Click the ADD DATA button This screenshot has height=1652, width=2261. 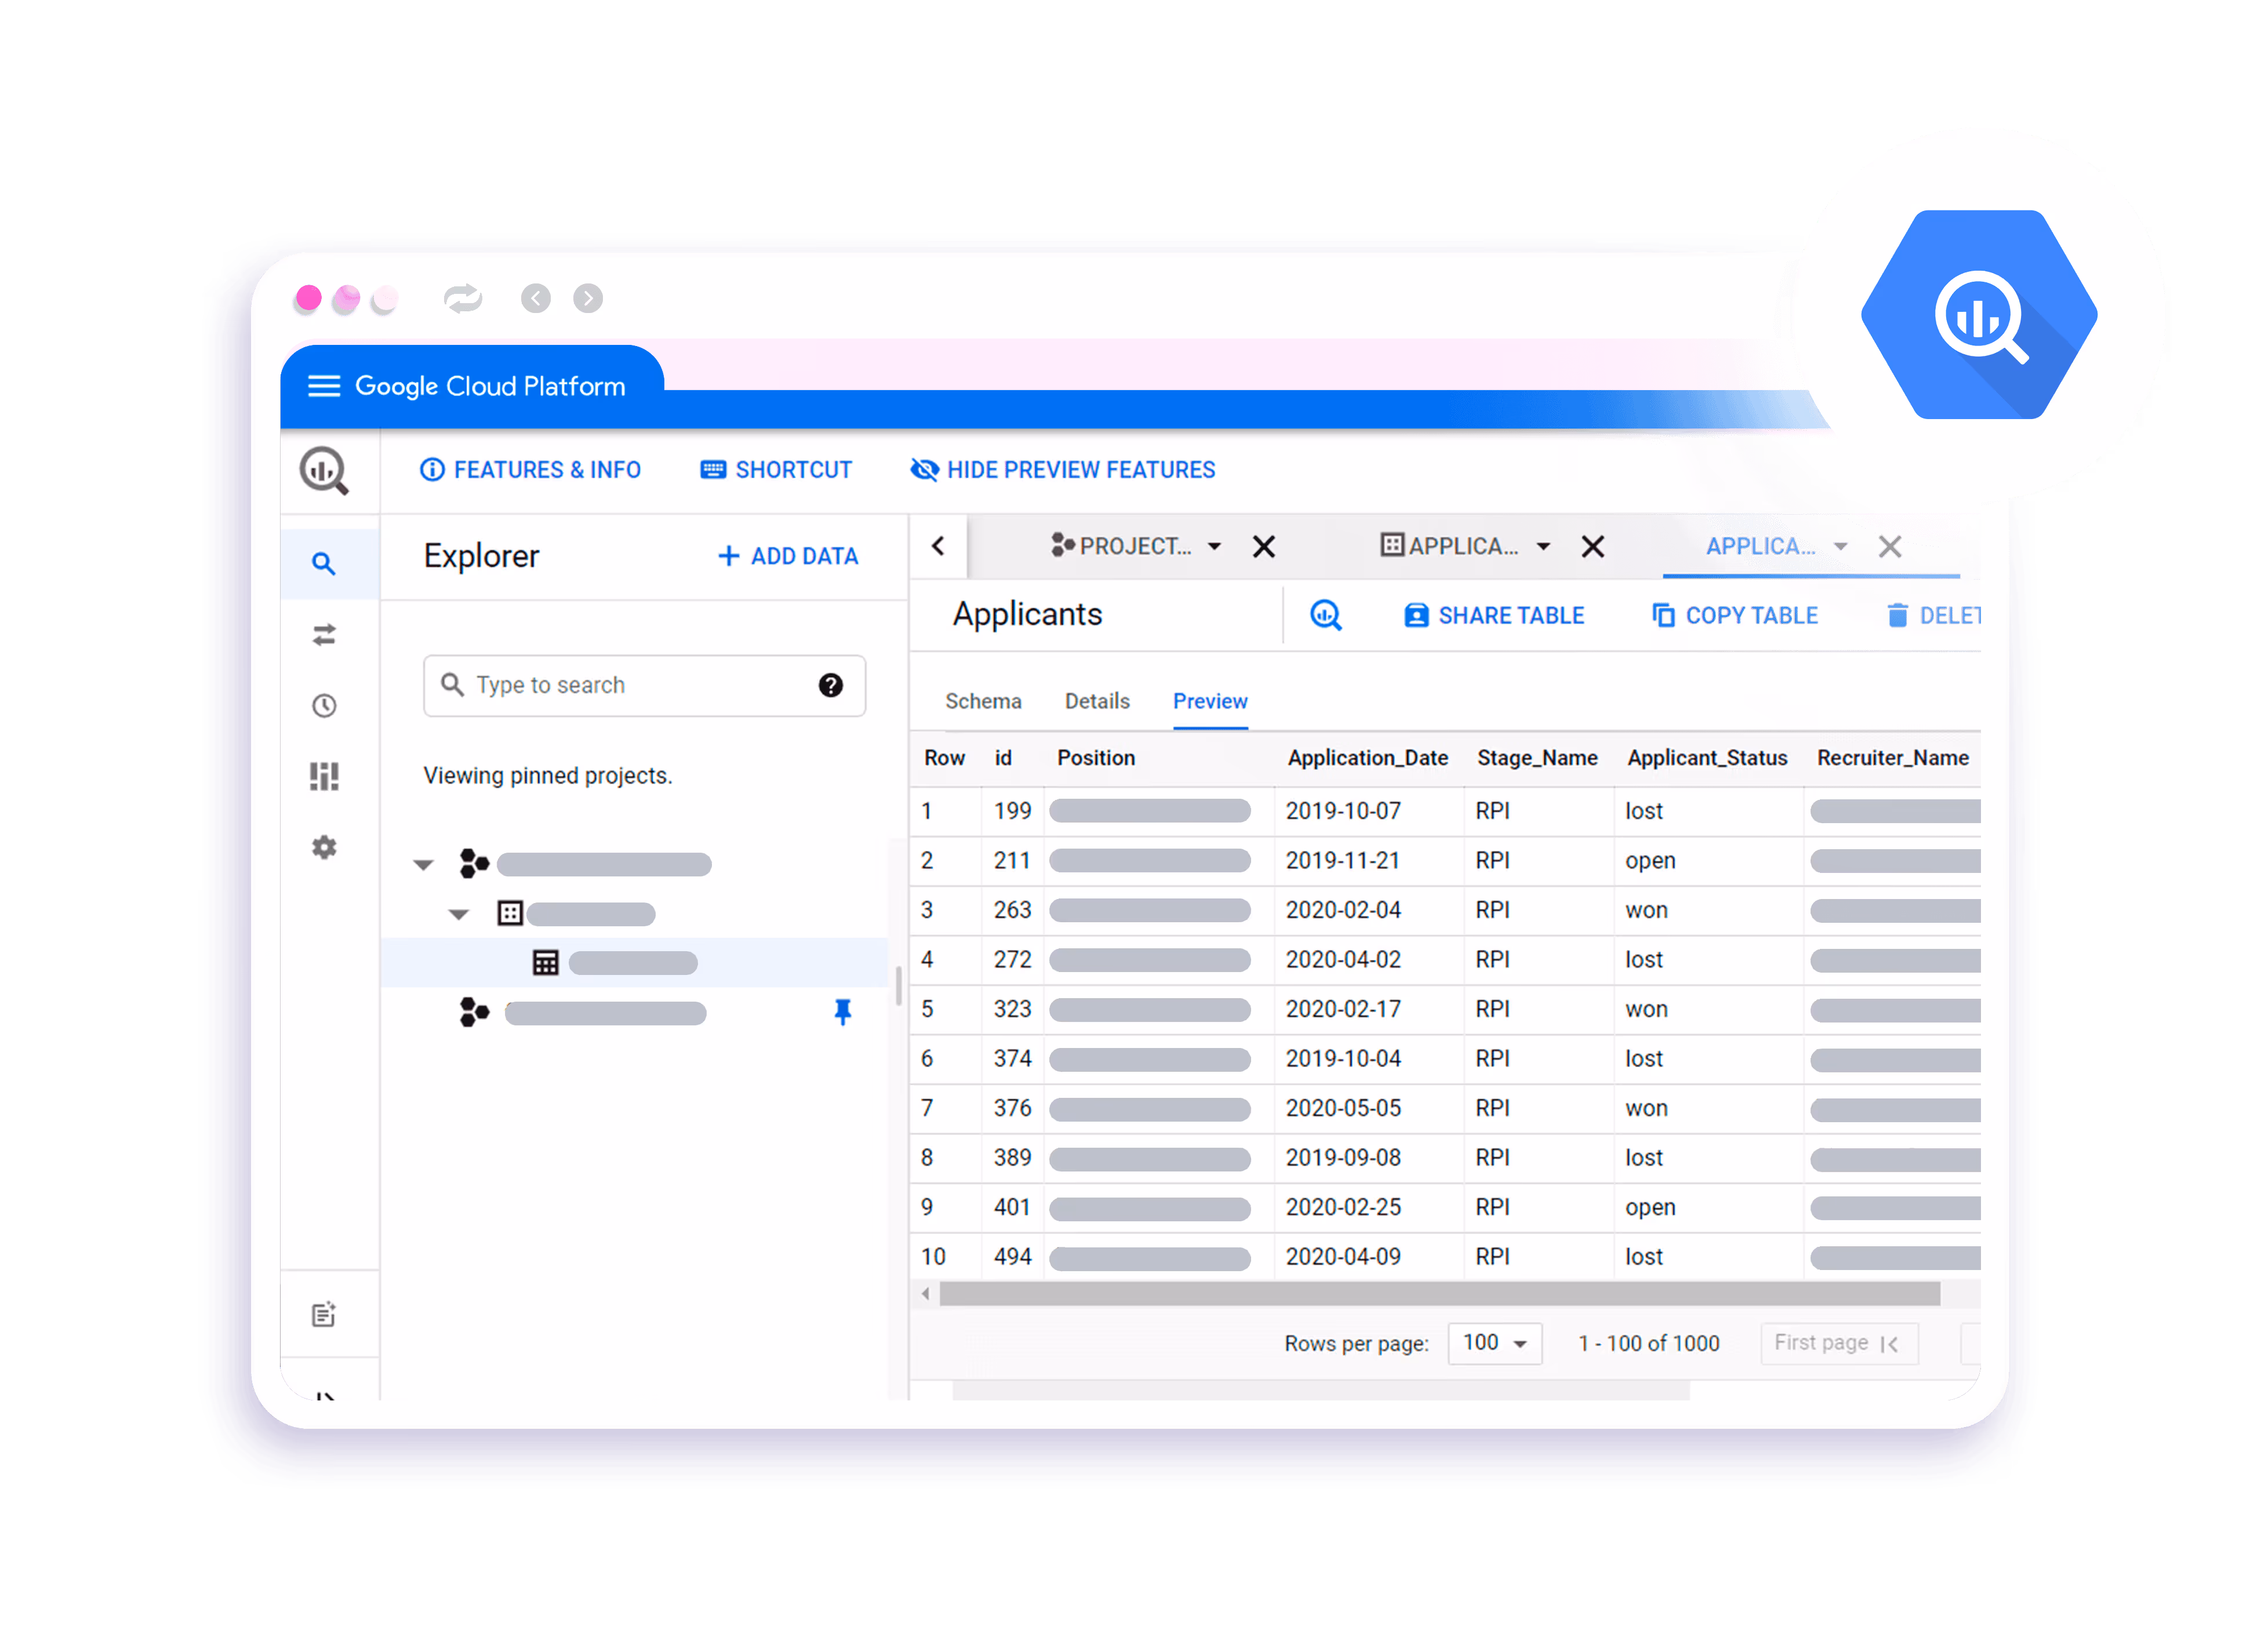coord(788,556)
